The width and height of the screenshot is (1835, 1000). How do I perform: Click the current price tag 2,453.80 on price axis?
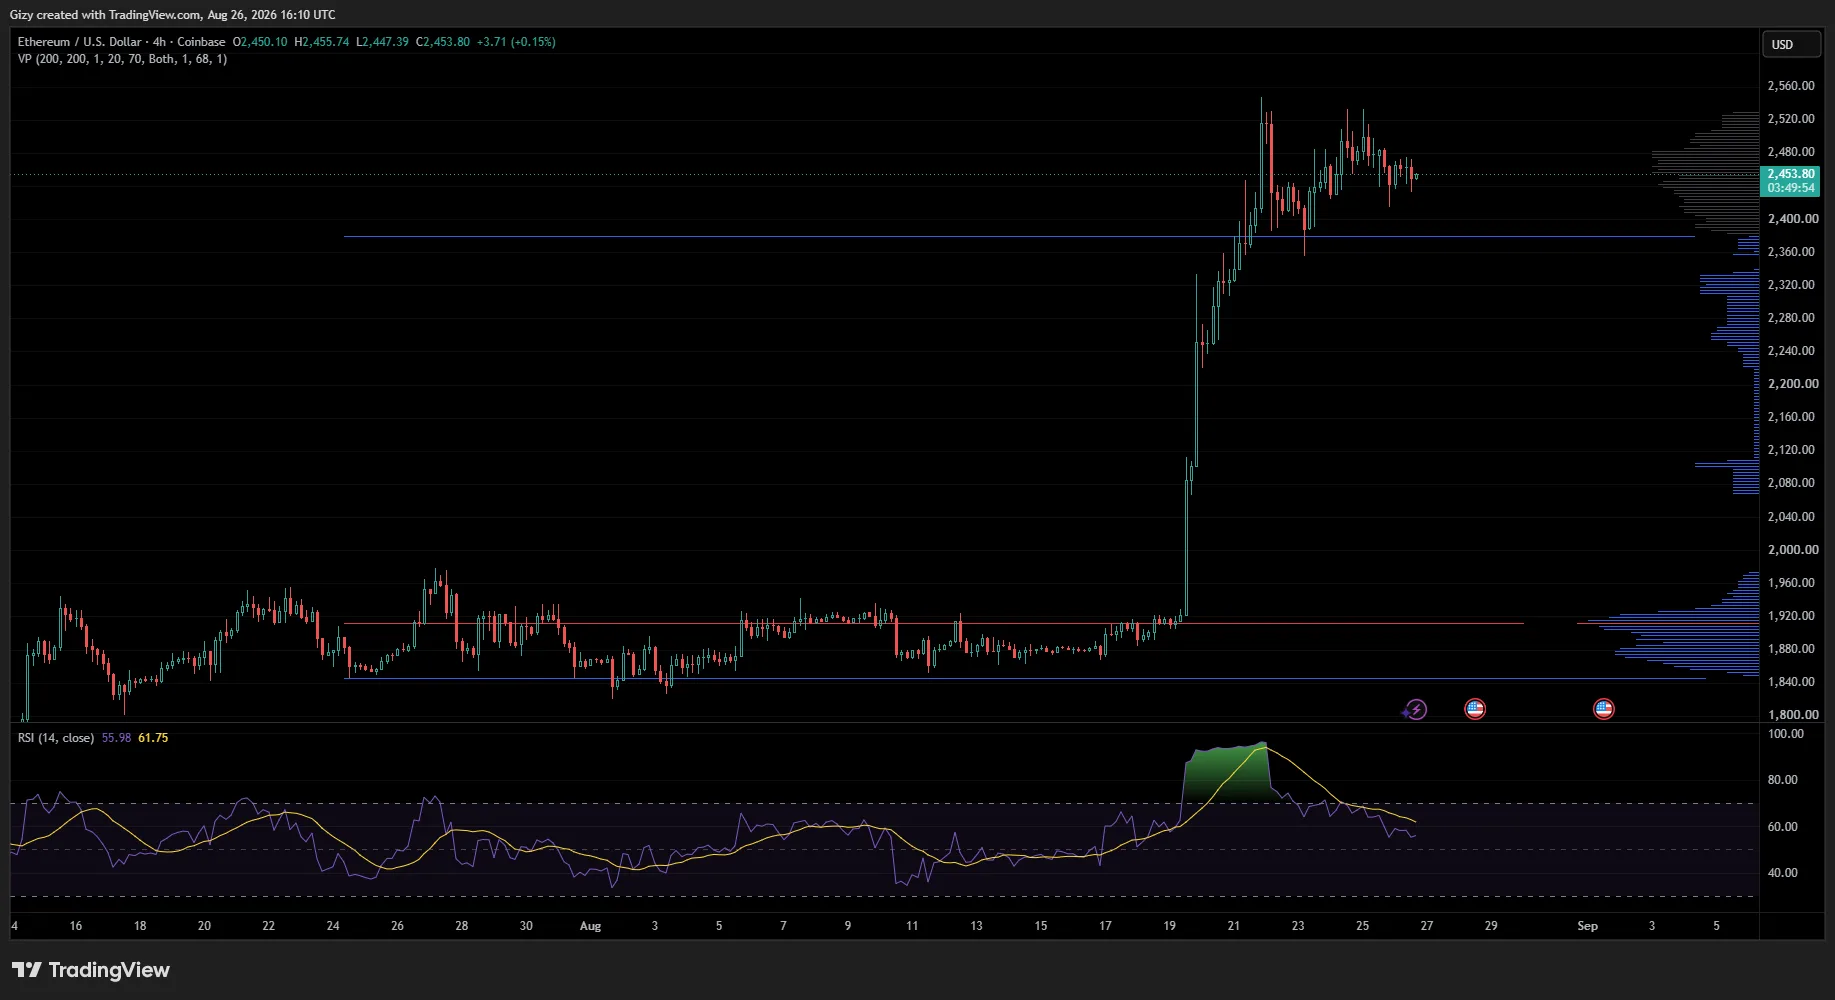1790,174
